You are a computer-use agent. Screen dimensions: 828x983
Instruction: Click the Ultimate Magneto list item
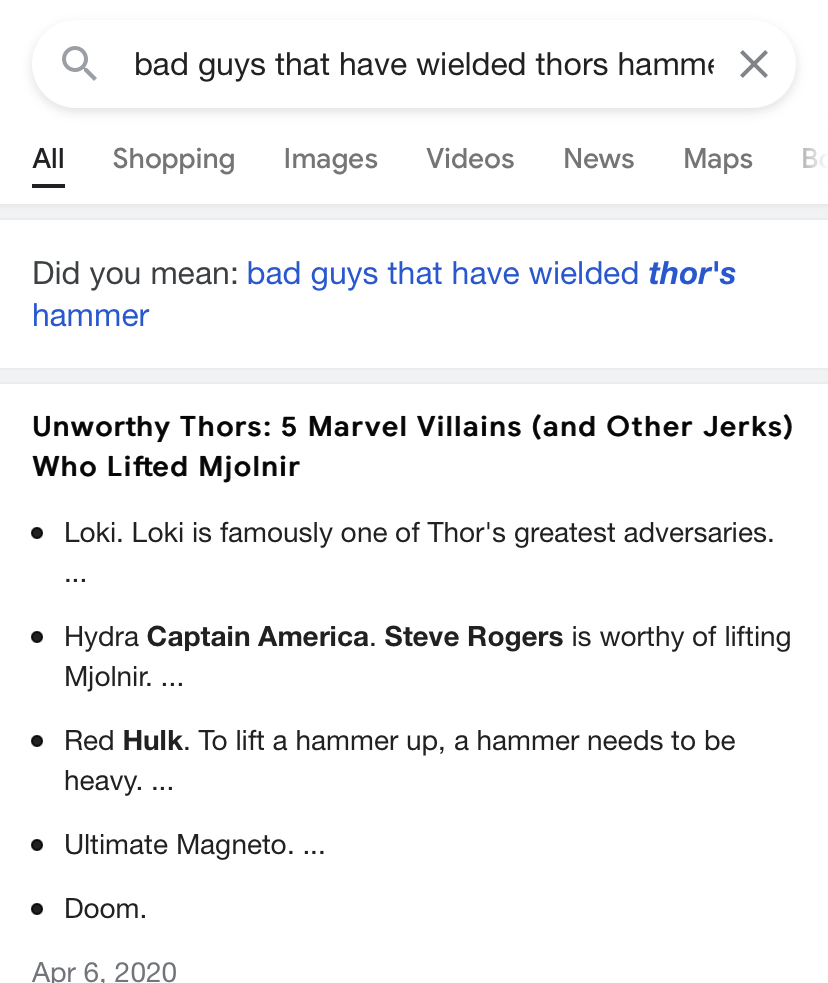[x=194, y=844]
